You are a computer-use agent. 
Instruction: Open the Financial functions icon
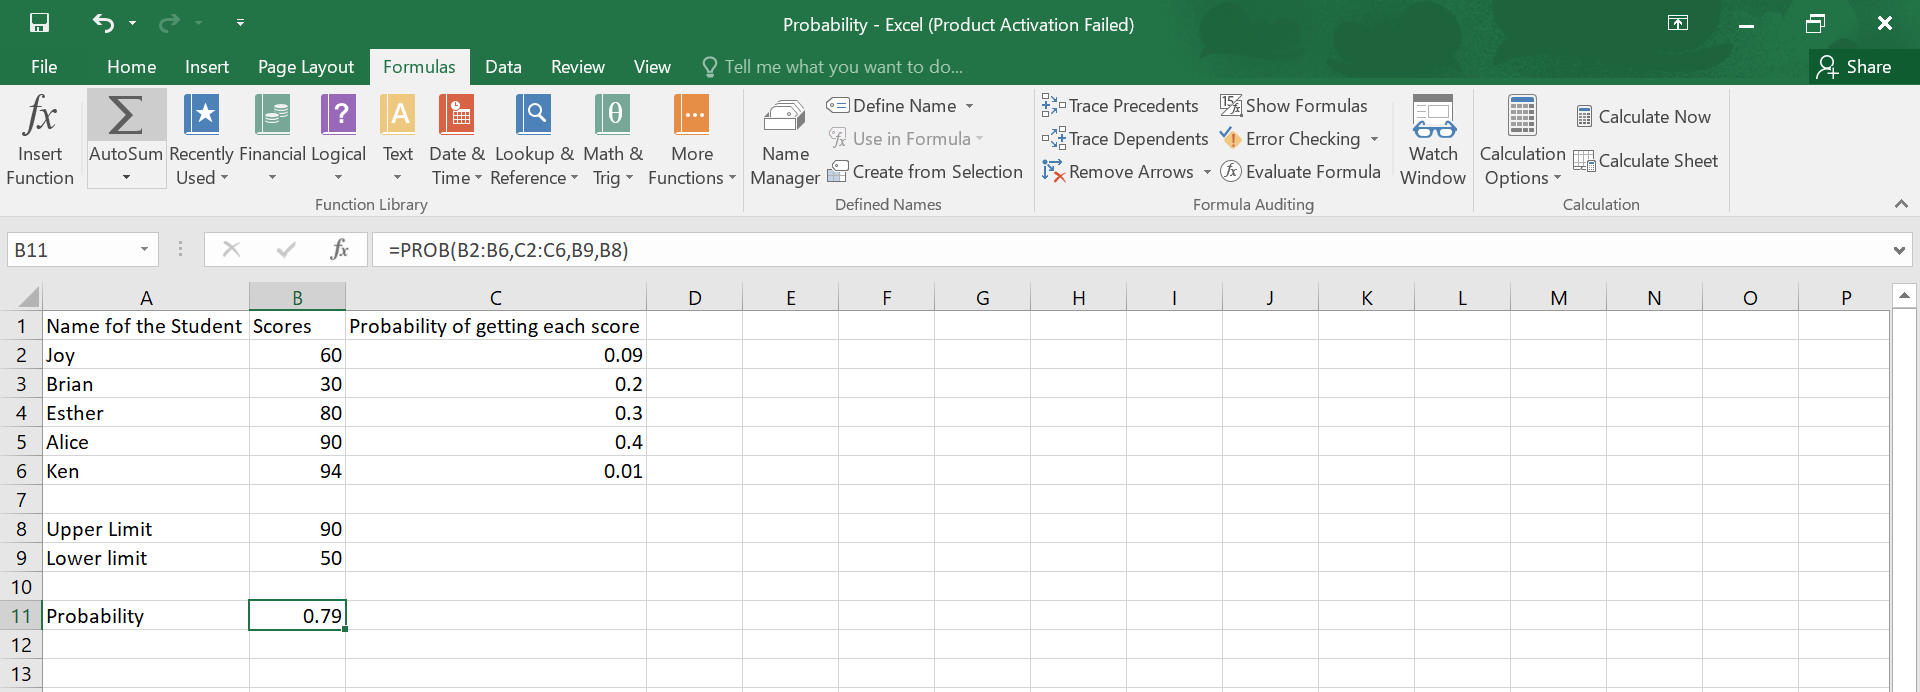(272, 115)
